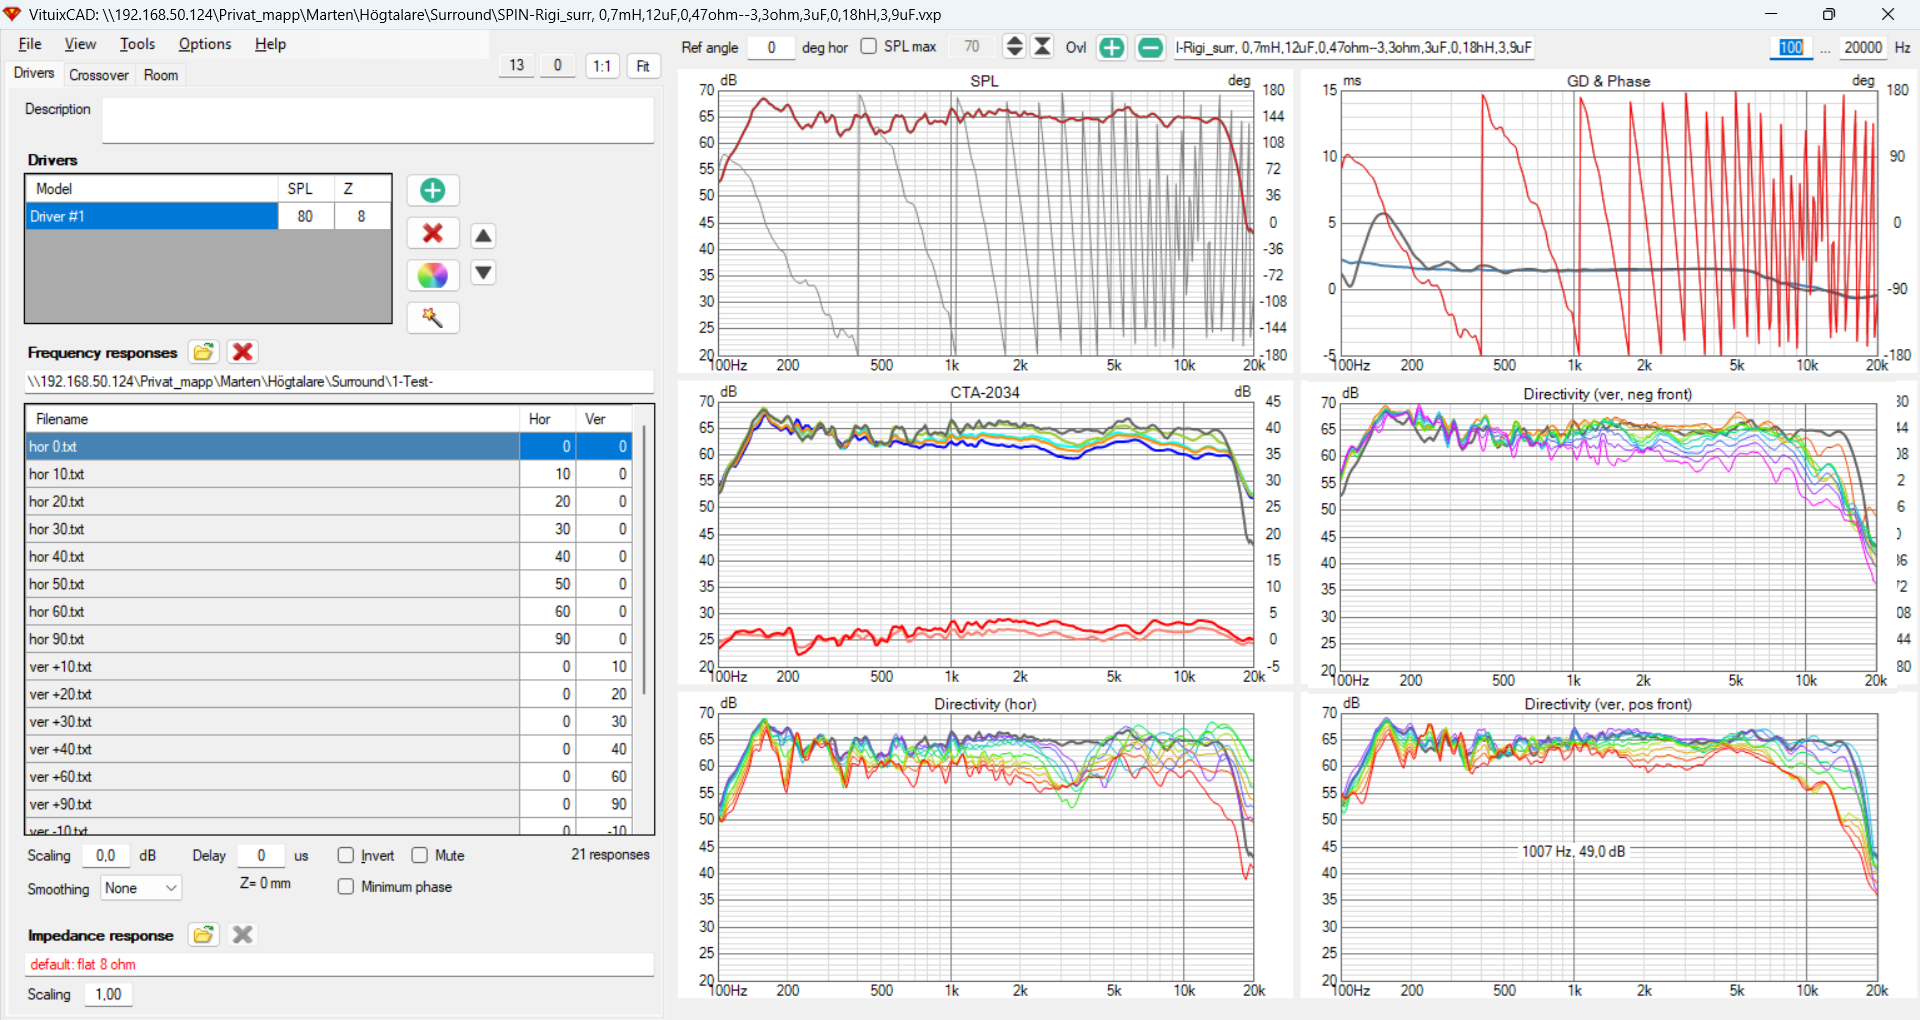Click the Hor column header
Viewport: 1920px width, 1020px height.
547,419
